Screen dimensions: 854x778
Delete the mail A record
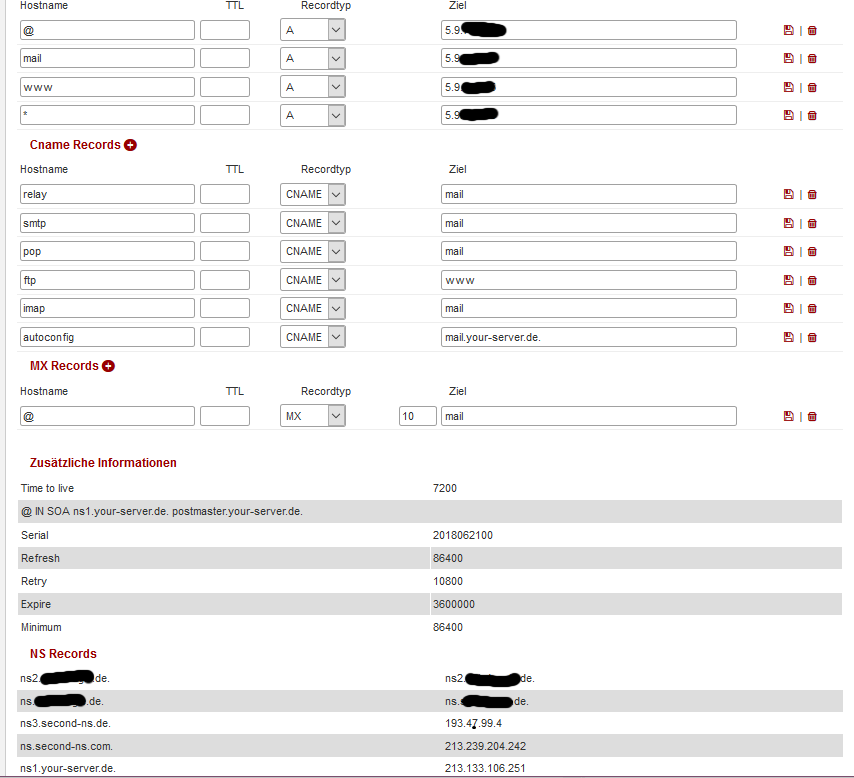tap(811, 59)
